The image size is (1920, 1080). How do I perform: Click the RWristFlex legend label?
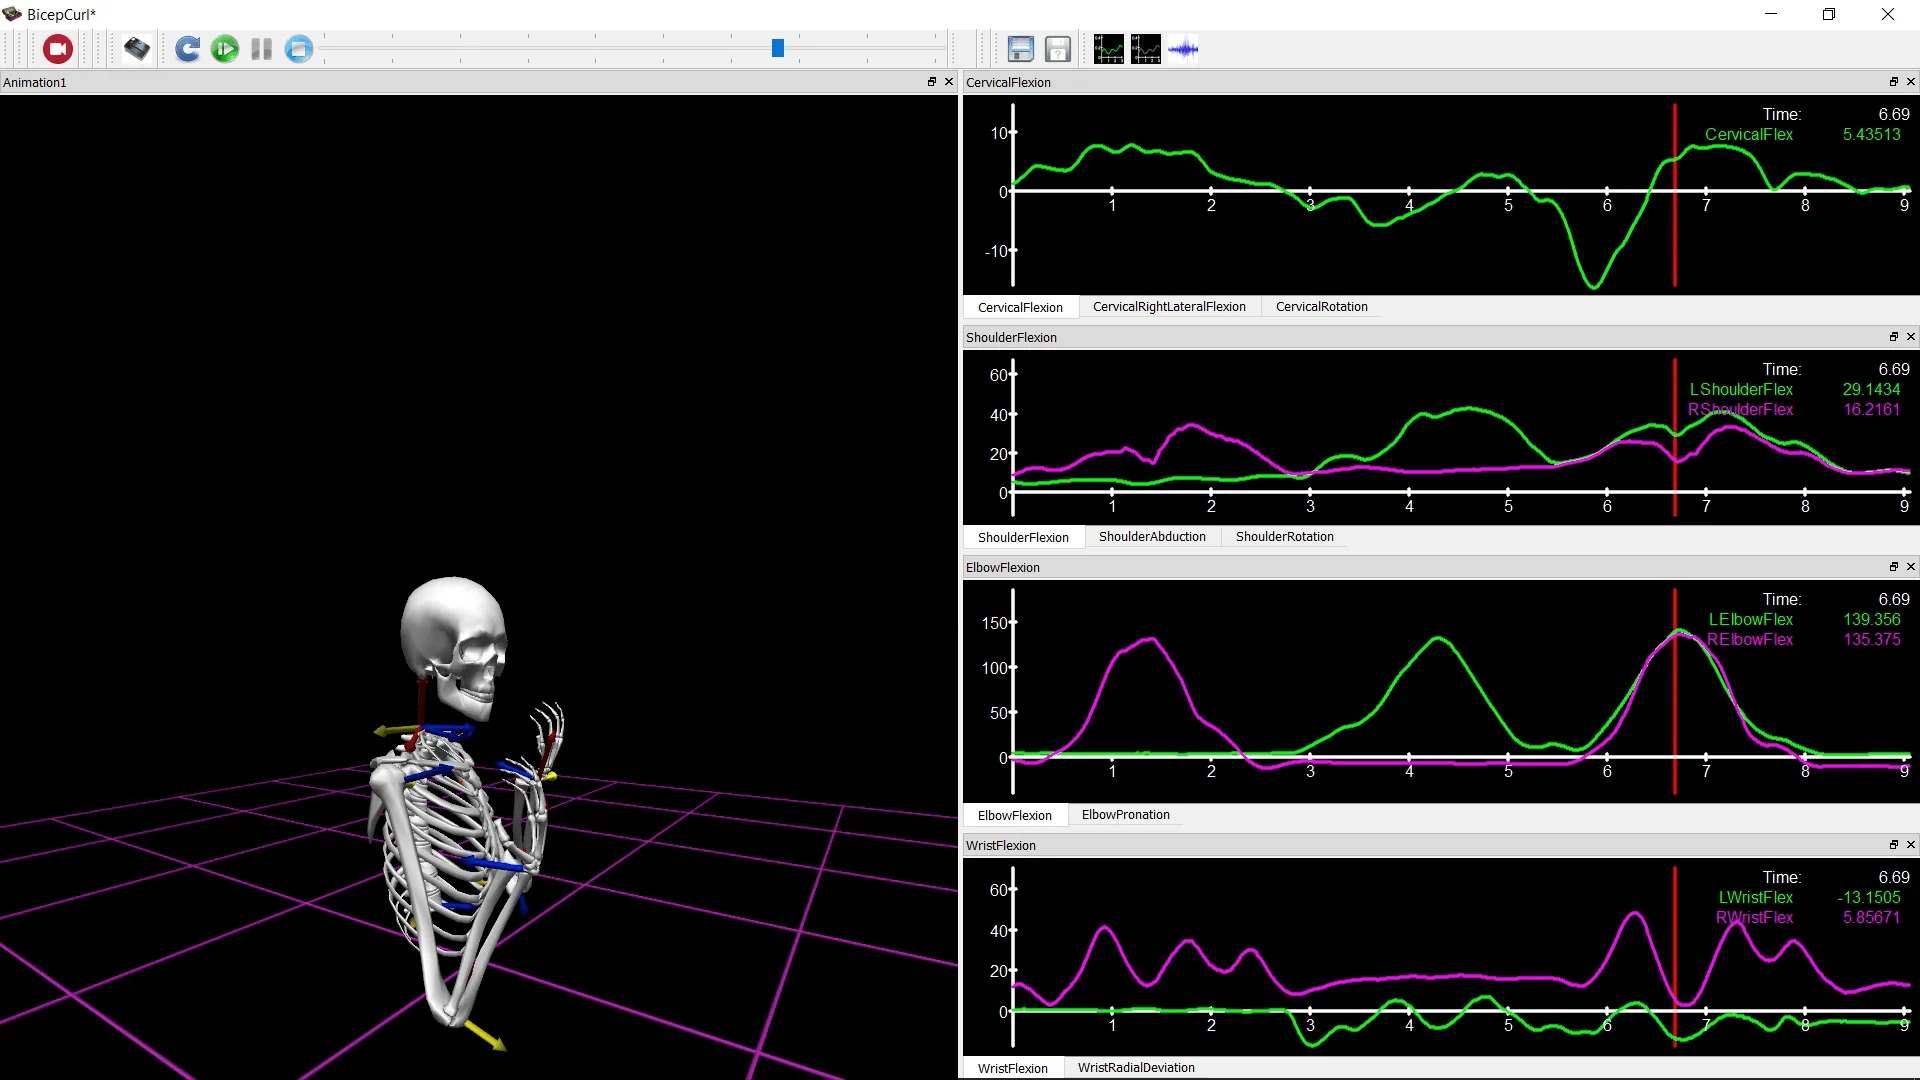pyautogui.click(x=1754, y=917)
